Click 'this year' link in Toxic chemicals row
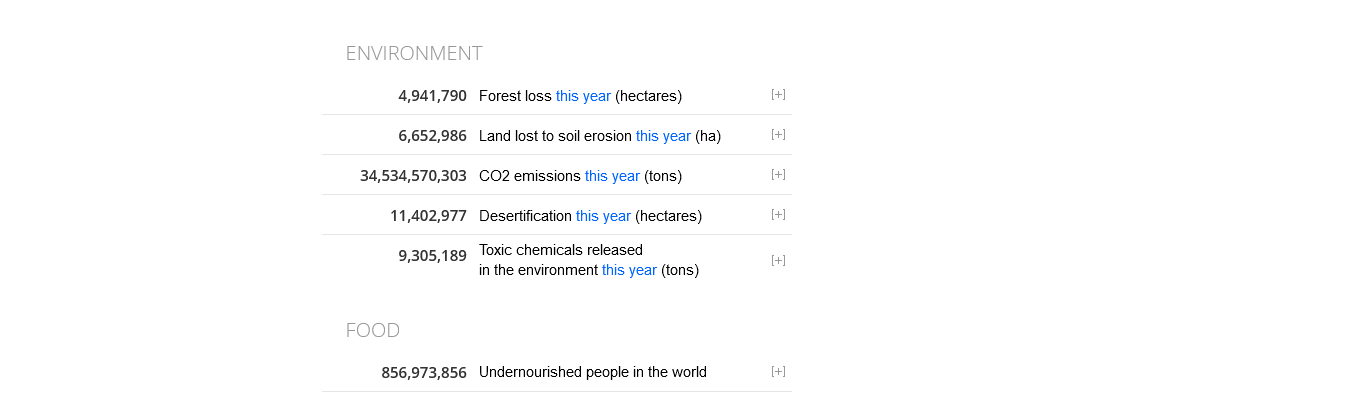Viewport: 1348px width, 400px height. (x=629, y=270)
